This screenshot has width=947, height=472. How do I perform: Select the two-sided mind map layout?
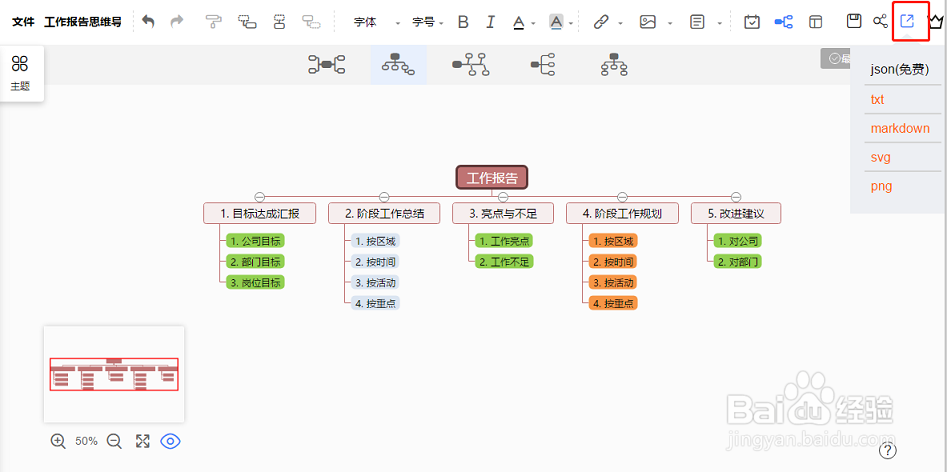pos(327,65)
